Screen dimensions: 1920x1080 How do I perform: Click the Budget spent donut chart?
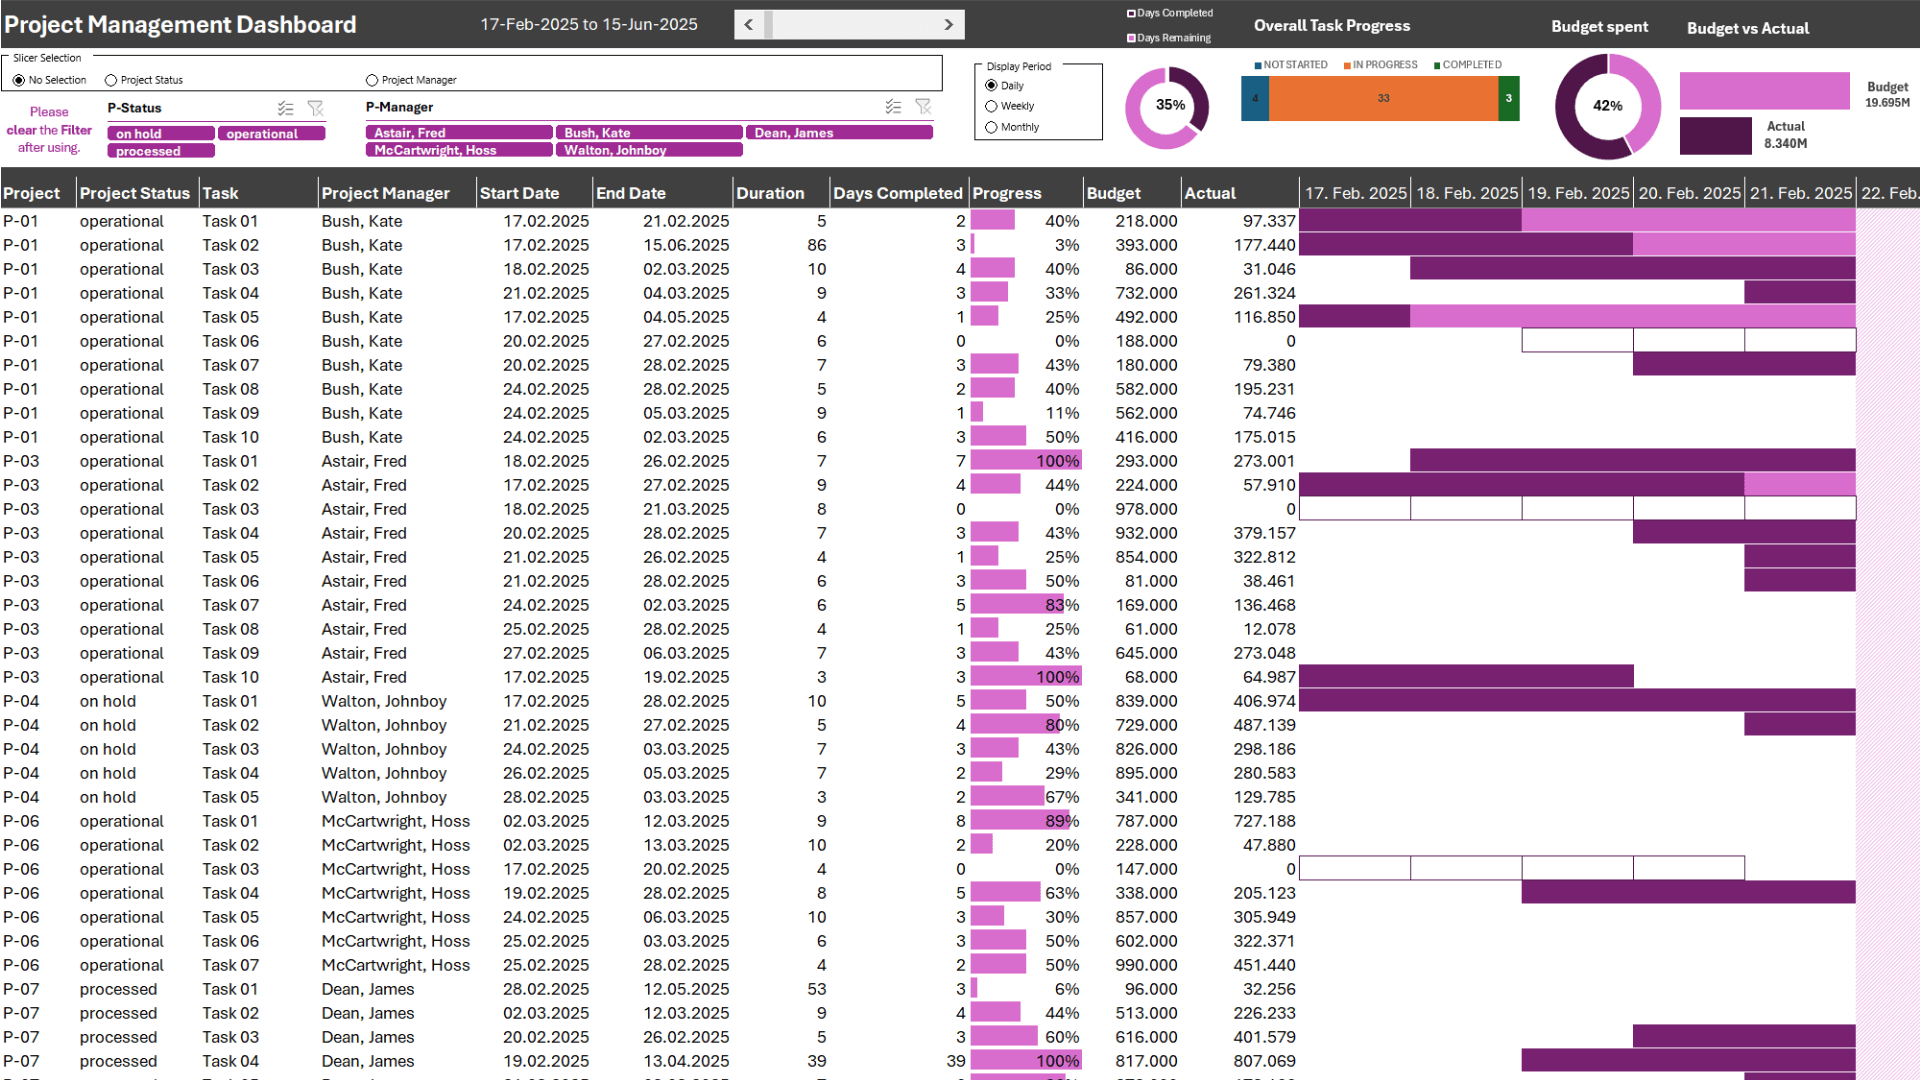(x=1606, y=105)
